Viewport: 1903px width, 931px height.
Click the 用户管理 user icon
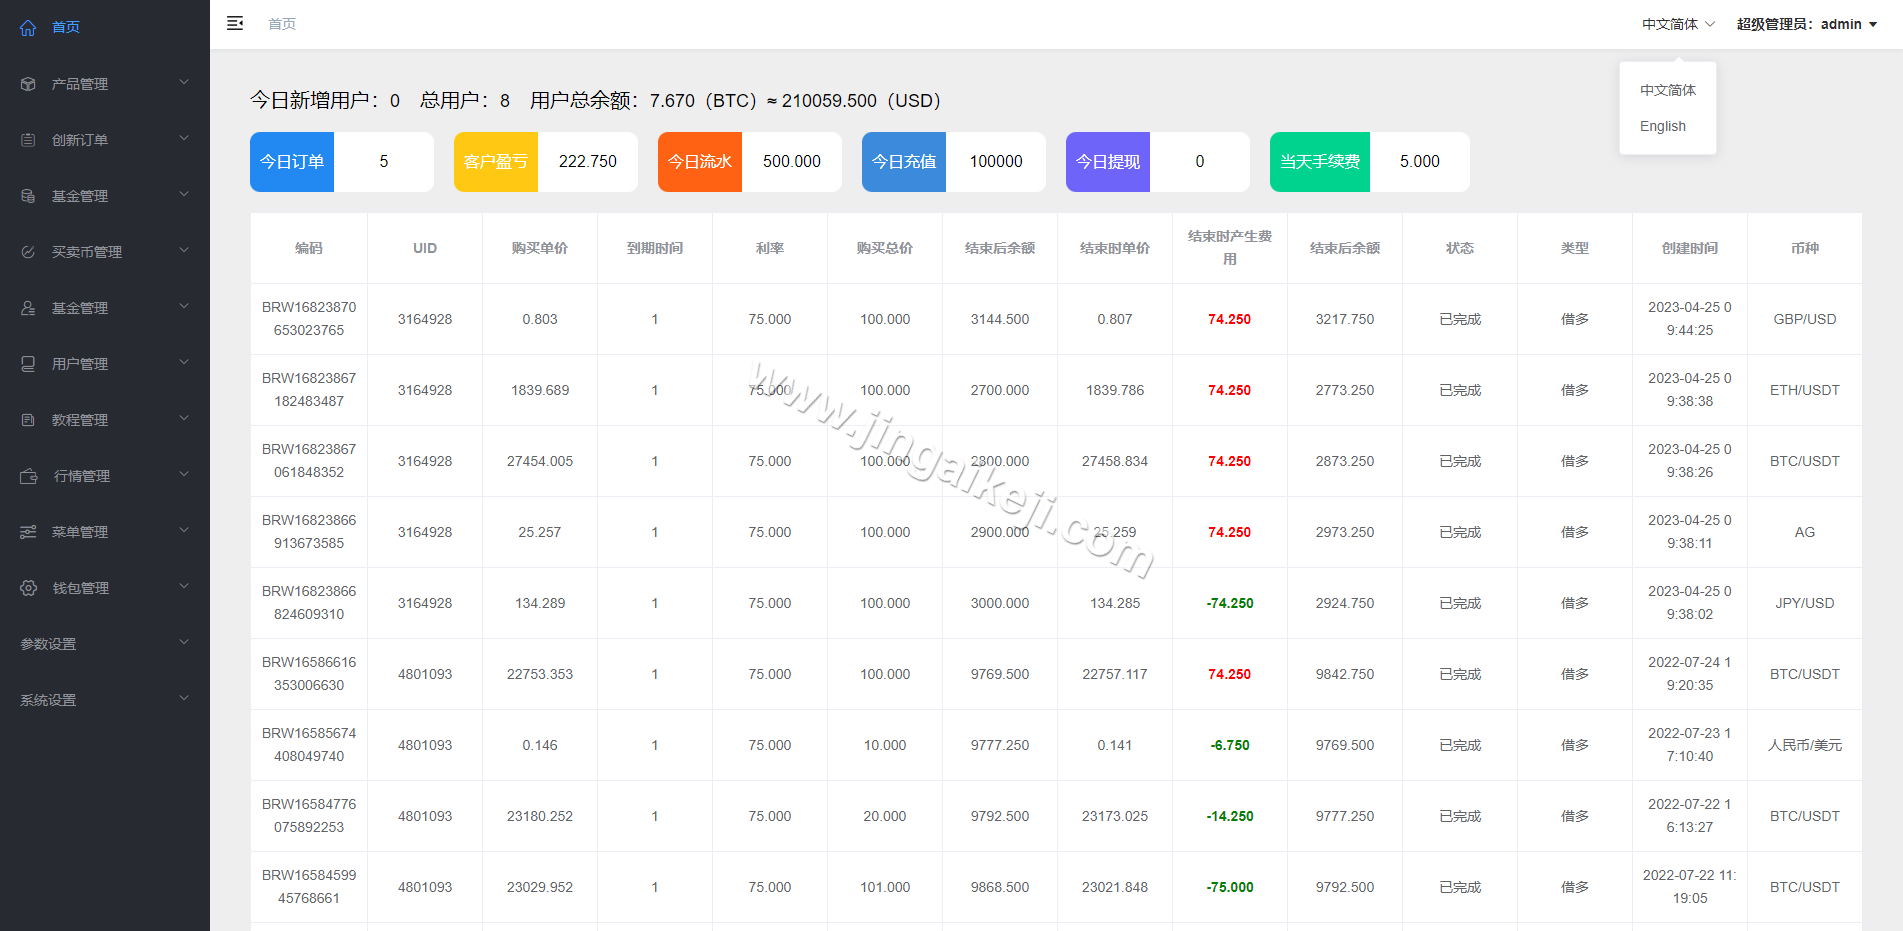[27, 364]
